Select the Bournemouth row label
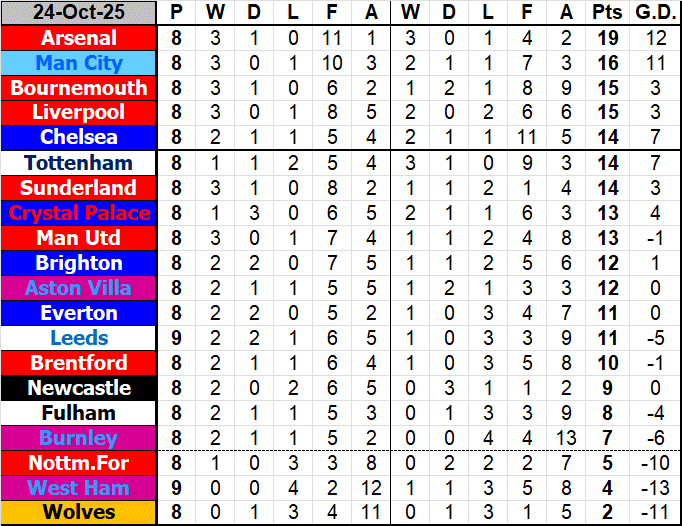 click(x=79, y=88)
